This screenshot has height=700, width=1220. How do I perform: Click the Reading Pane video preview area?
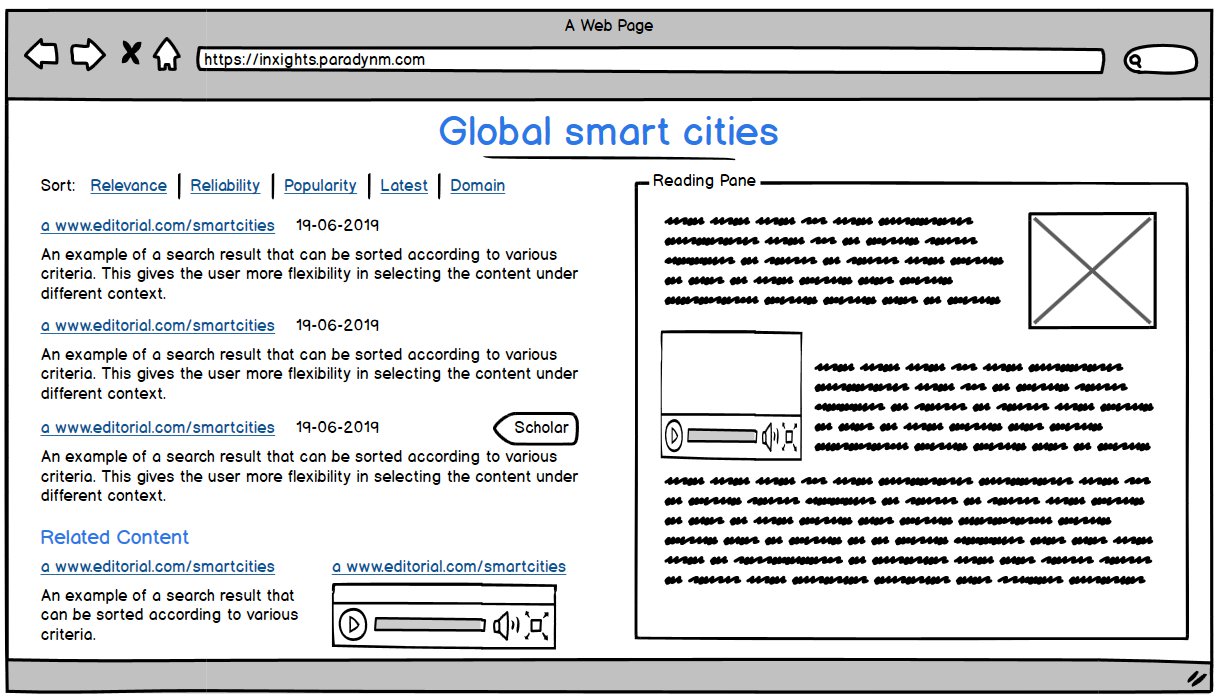coord(731,373)
